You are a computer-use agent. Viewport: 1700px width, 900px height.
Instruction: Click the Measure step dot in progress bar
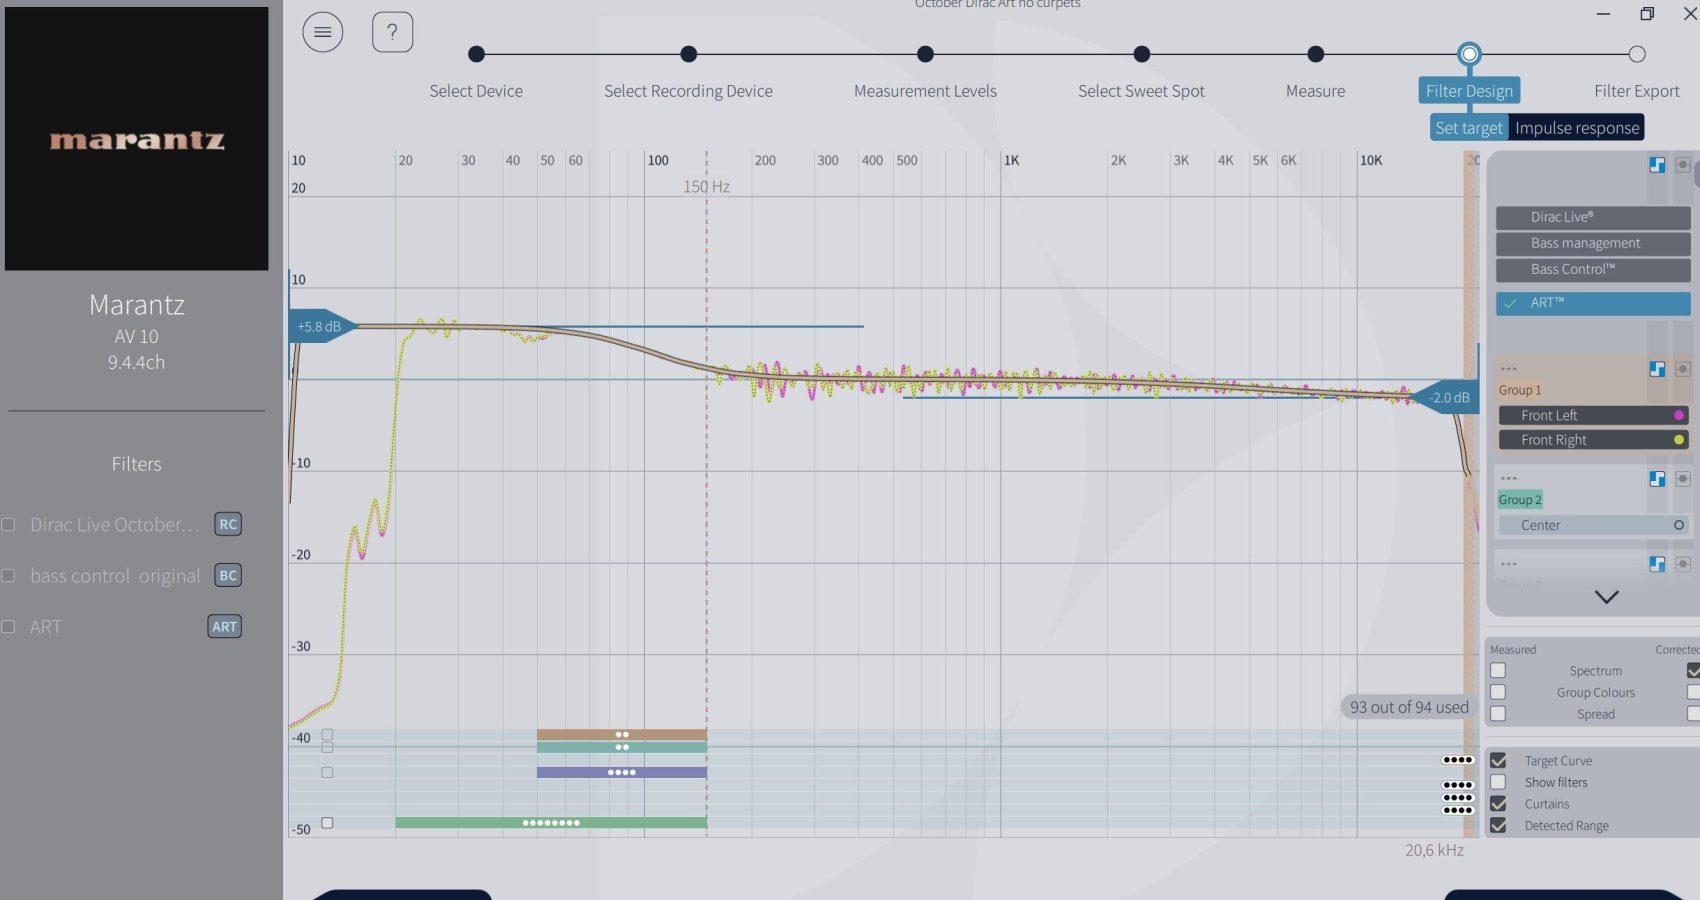[1316, 54]
